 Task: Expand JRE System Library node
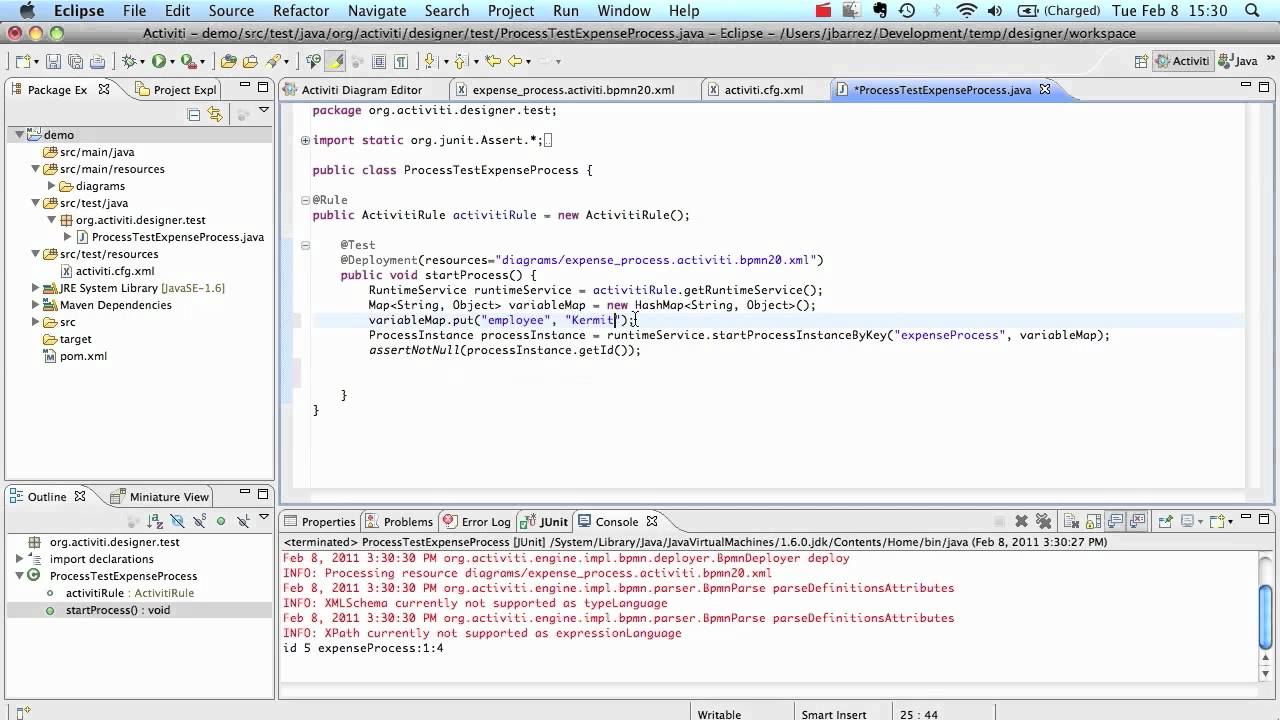click(36, 288)
